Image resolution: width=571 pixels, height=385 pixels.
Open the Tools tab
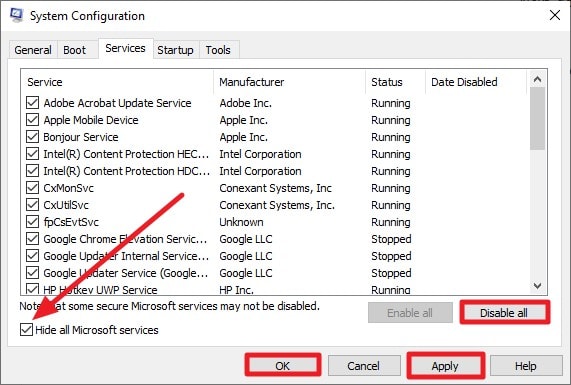pos(218,50)
